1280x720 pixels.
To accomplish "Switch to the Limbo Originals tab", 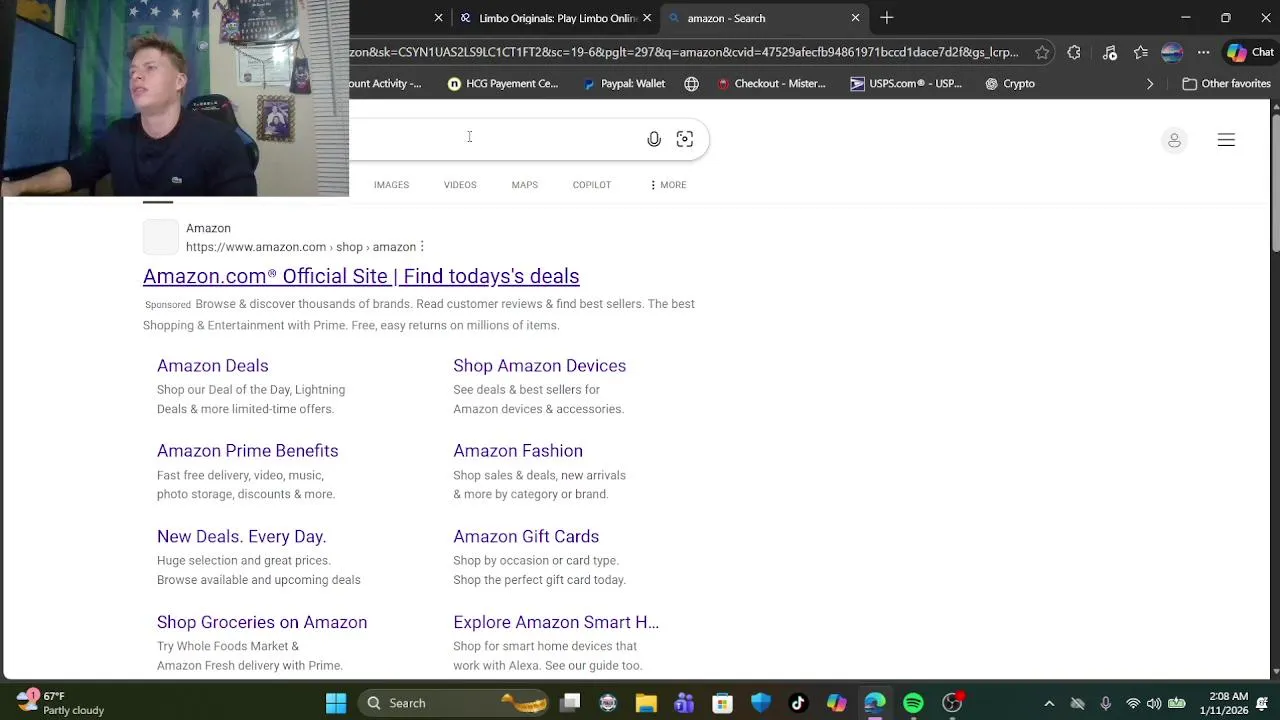I will click(x=548, y=18).
